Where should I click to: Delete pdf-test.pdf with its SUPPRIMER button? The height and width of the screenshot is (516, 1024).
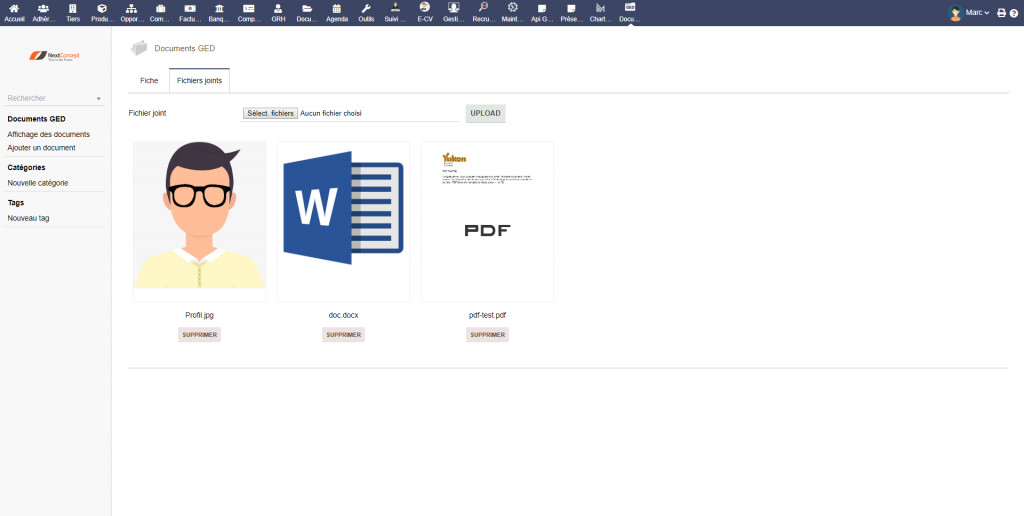(487, 334)
